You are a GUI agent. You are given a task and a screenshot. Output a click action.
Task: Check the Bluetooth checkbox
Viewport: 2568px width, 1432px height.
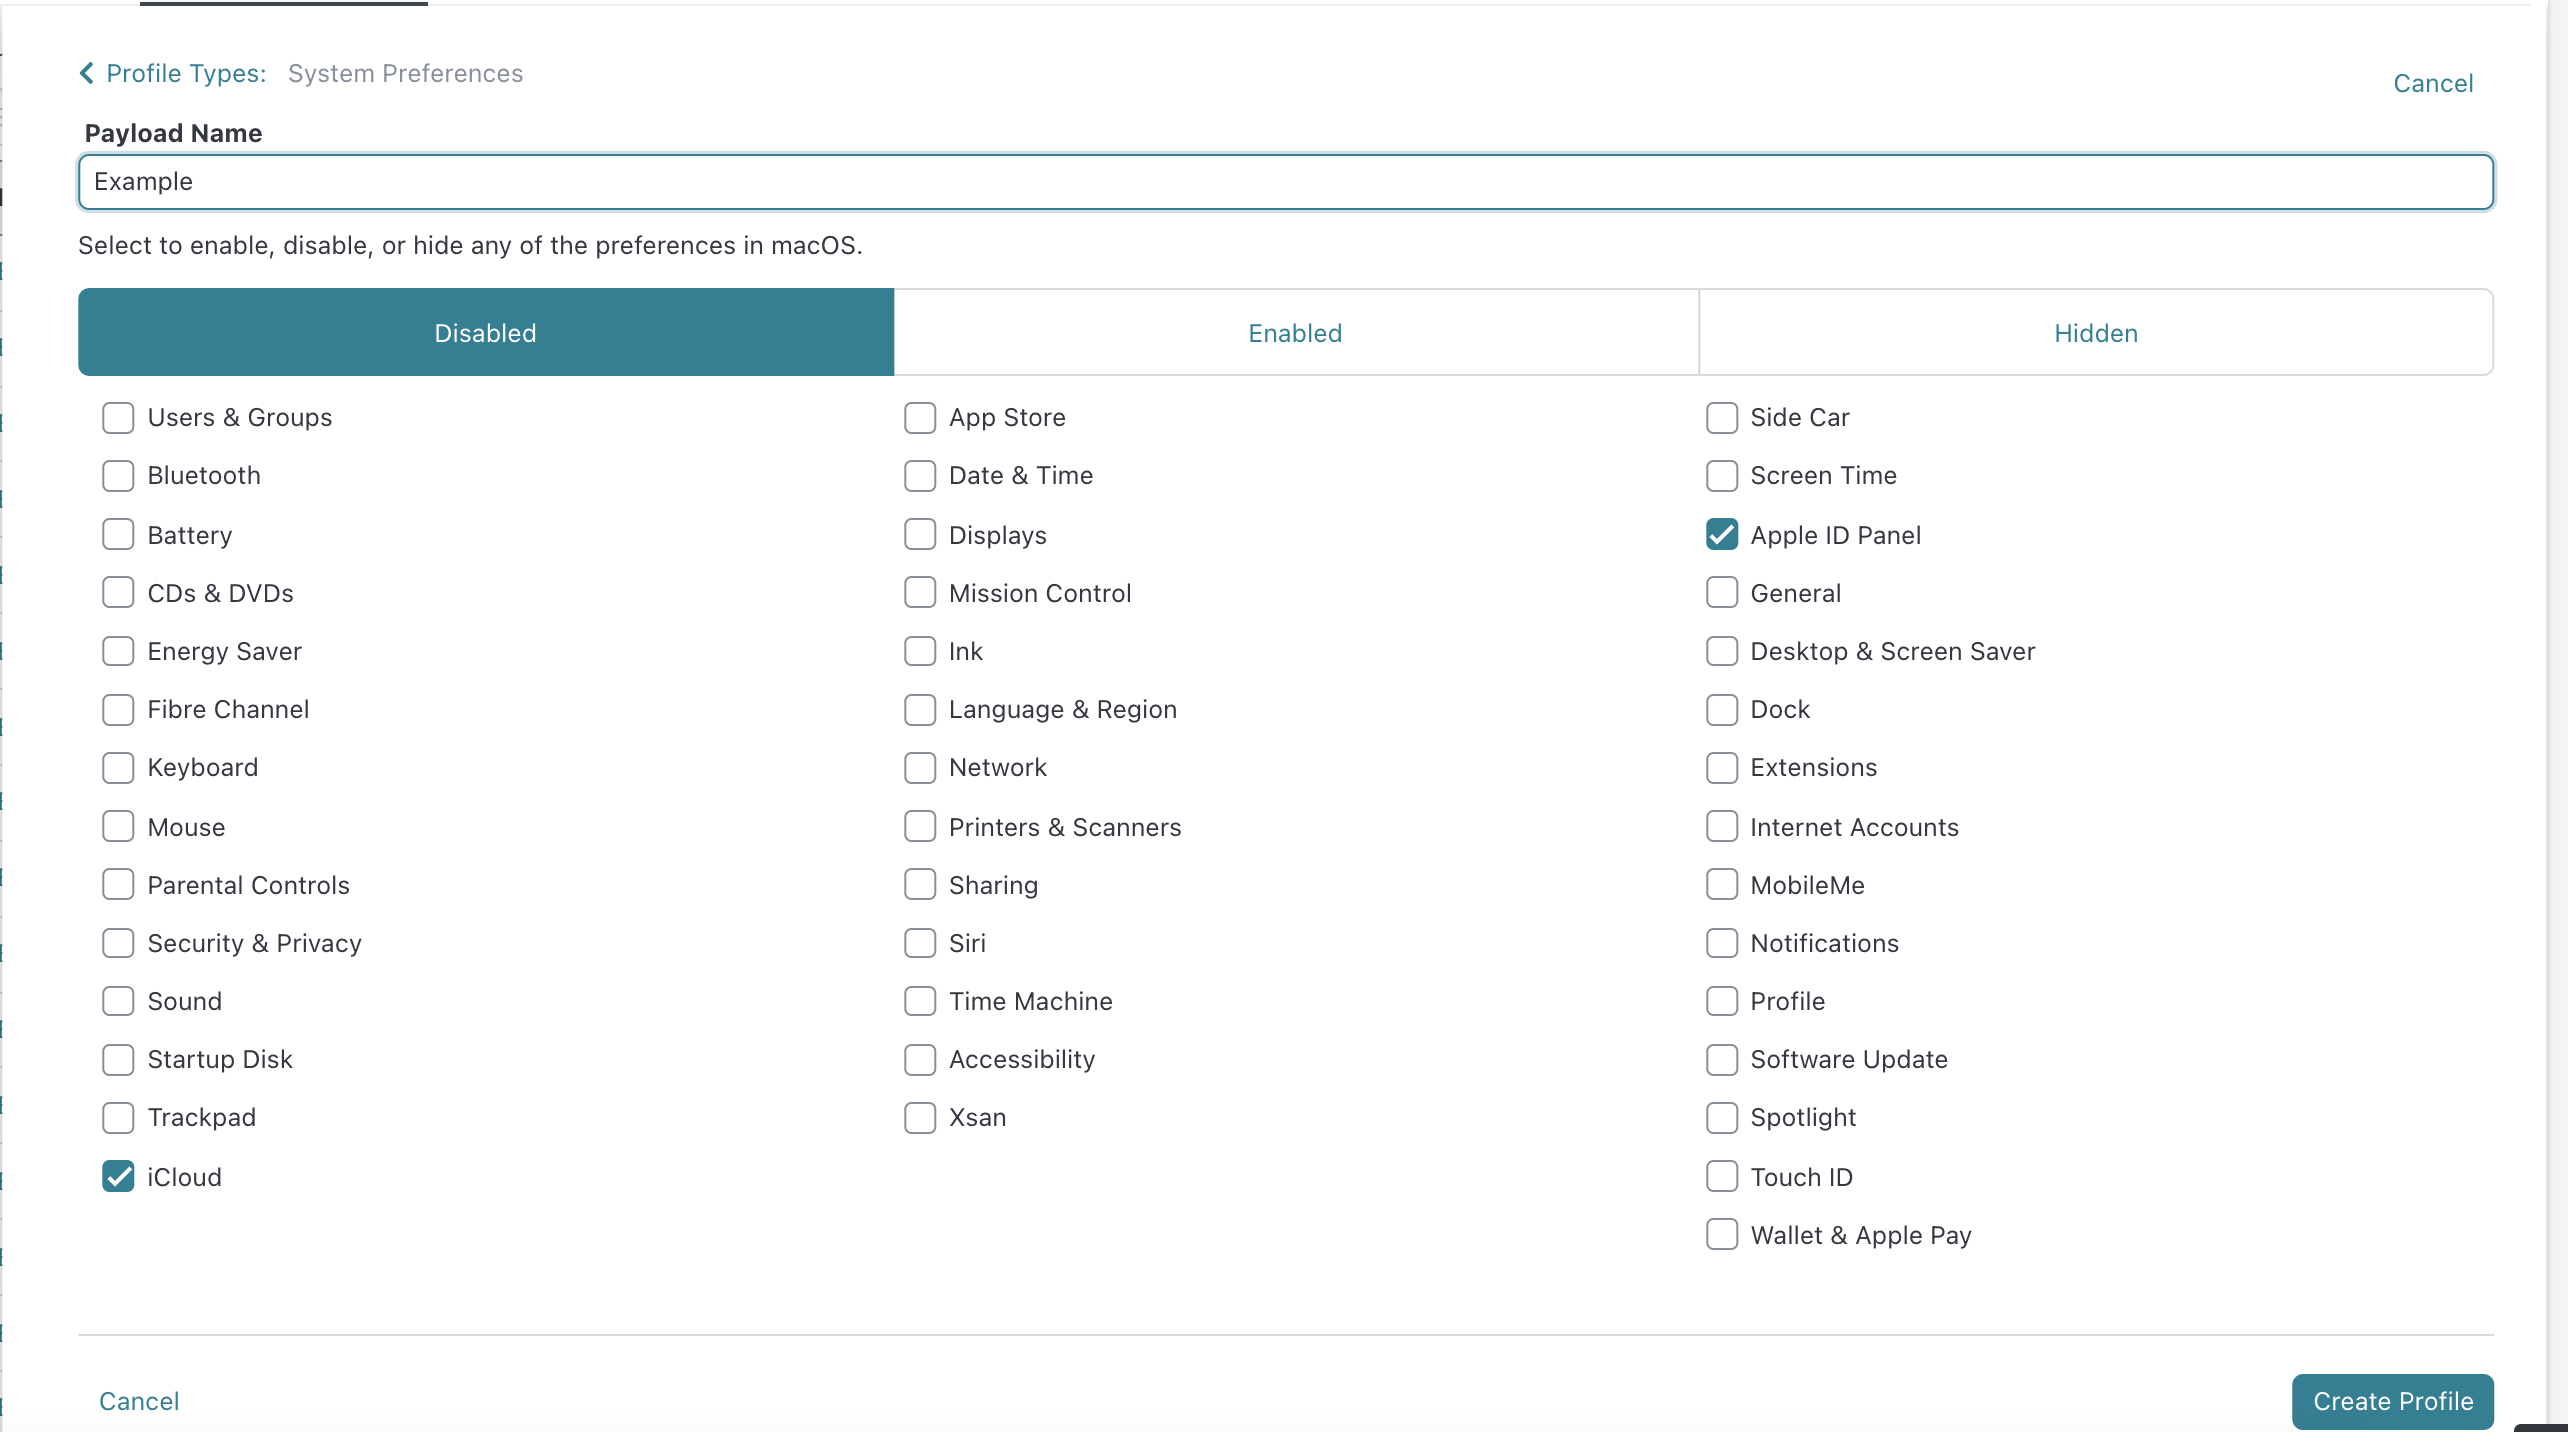pos(118,476)
